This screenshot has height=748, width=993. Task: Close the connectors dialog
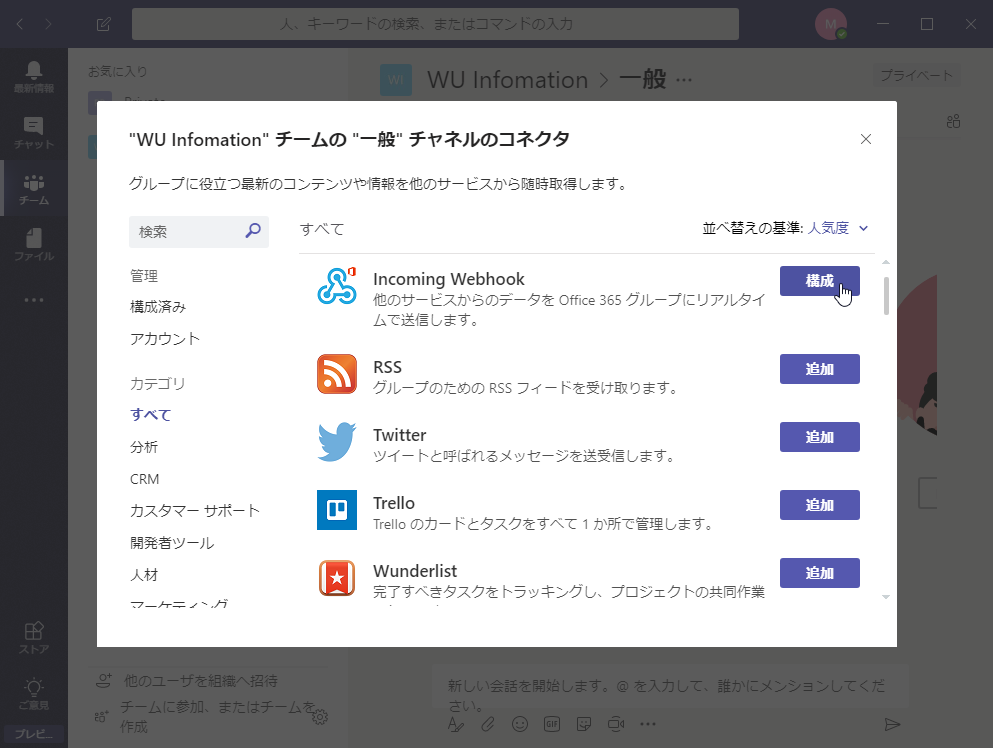(866, 139)
